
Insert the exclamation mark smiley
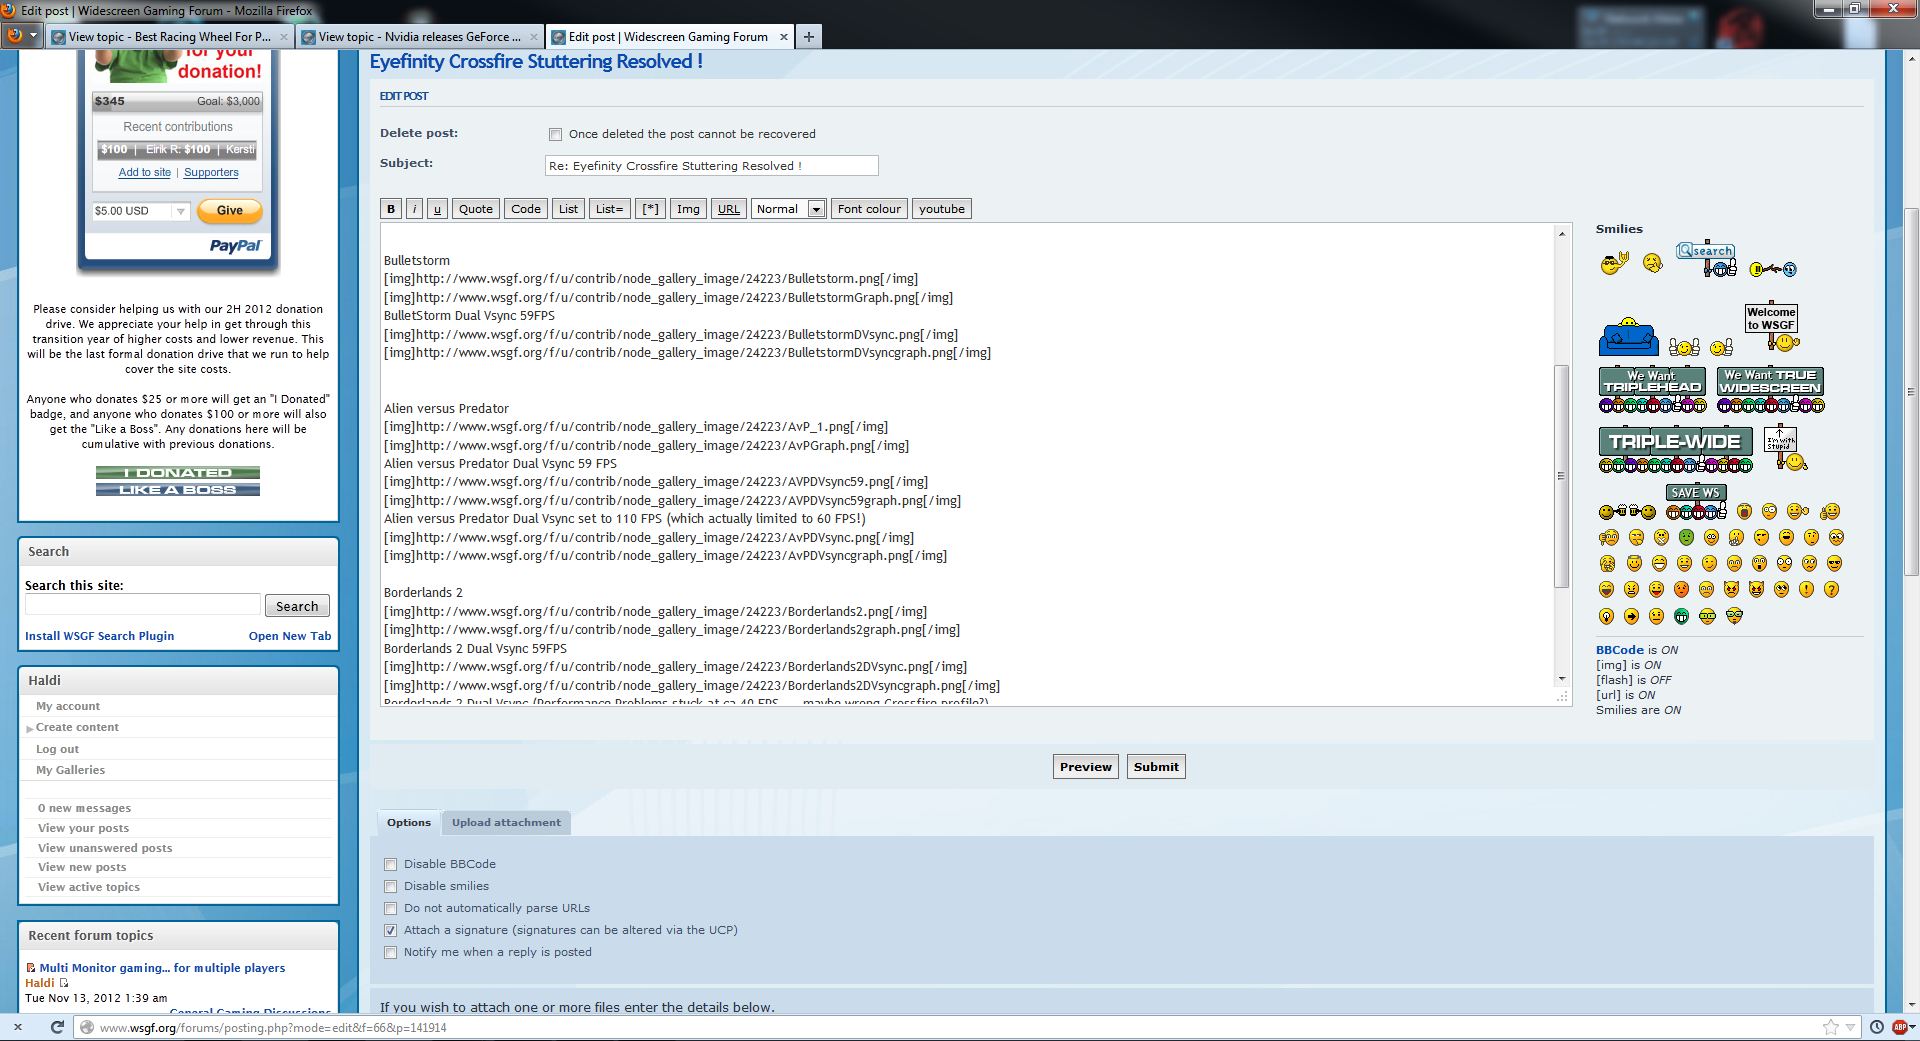tap(1806, 589)
